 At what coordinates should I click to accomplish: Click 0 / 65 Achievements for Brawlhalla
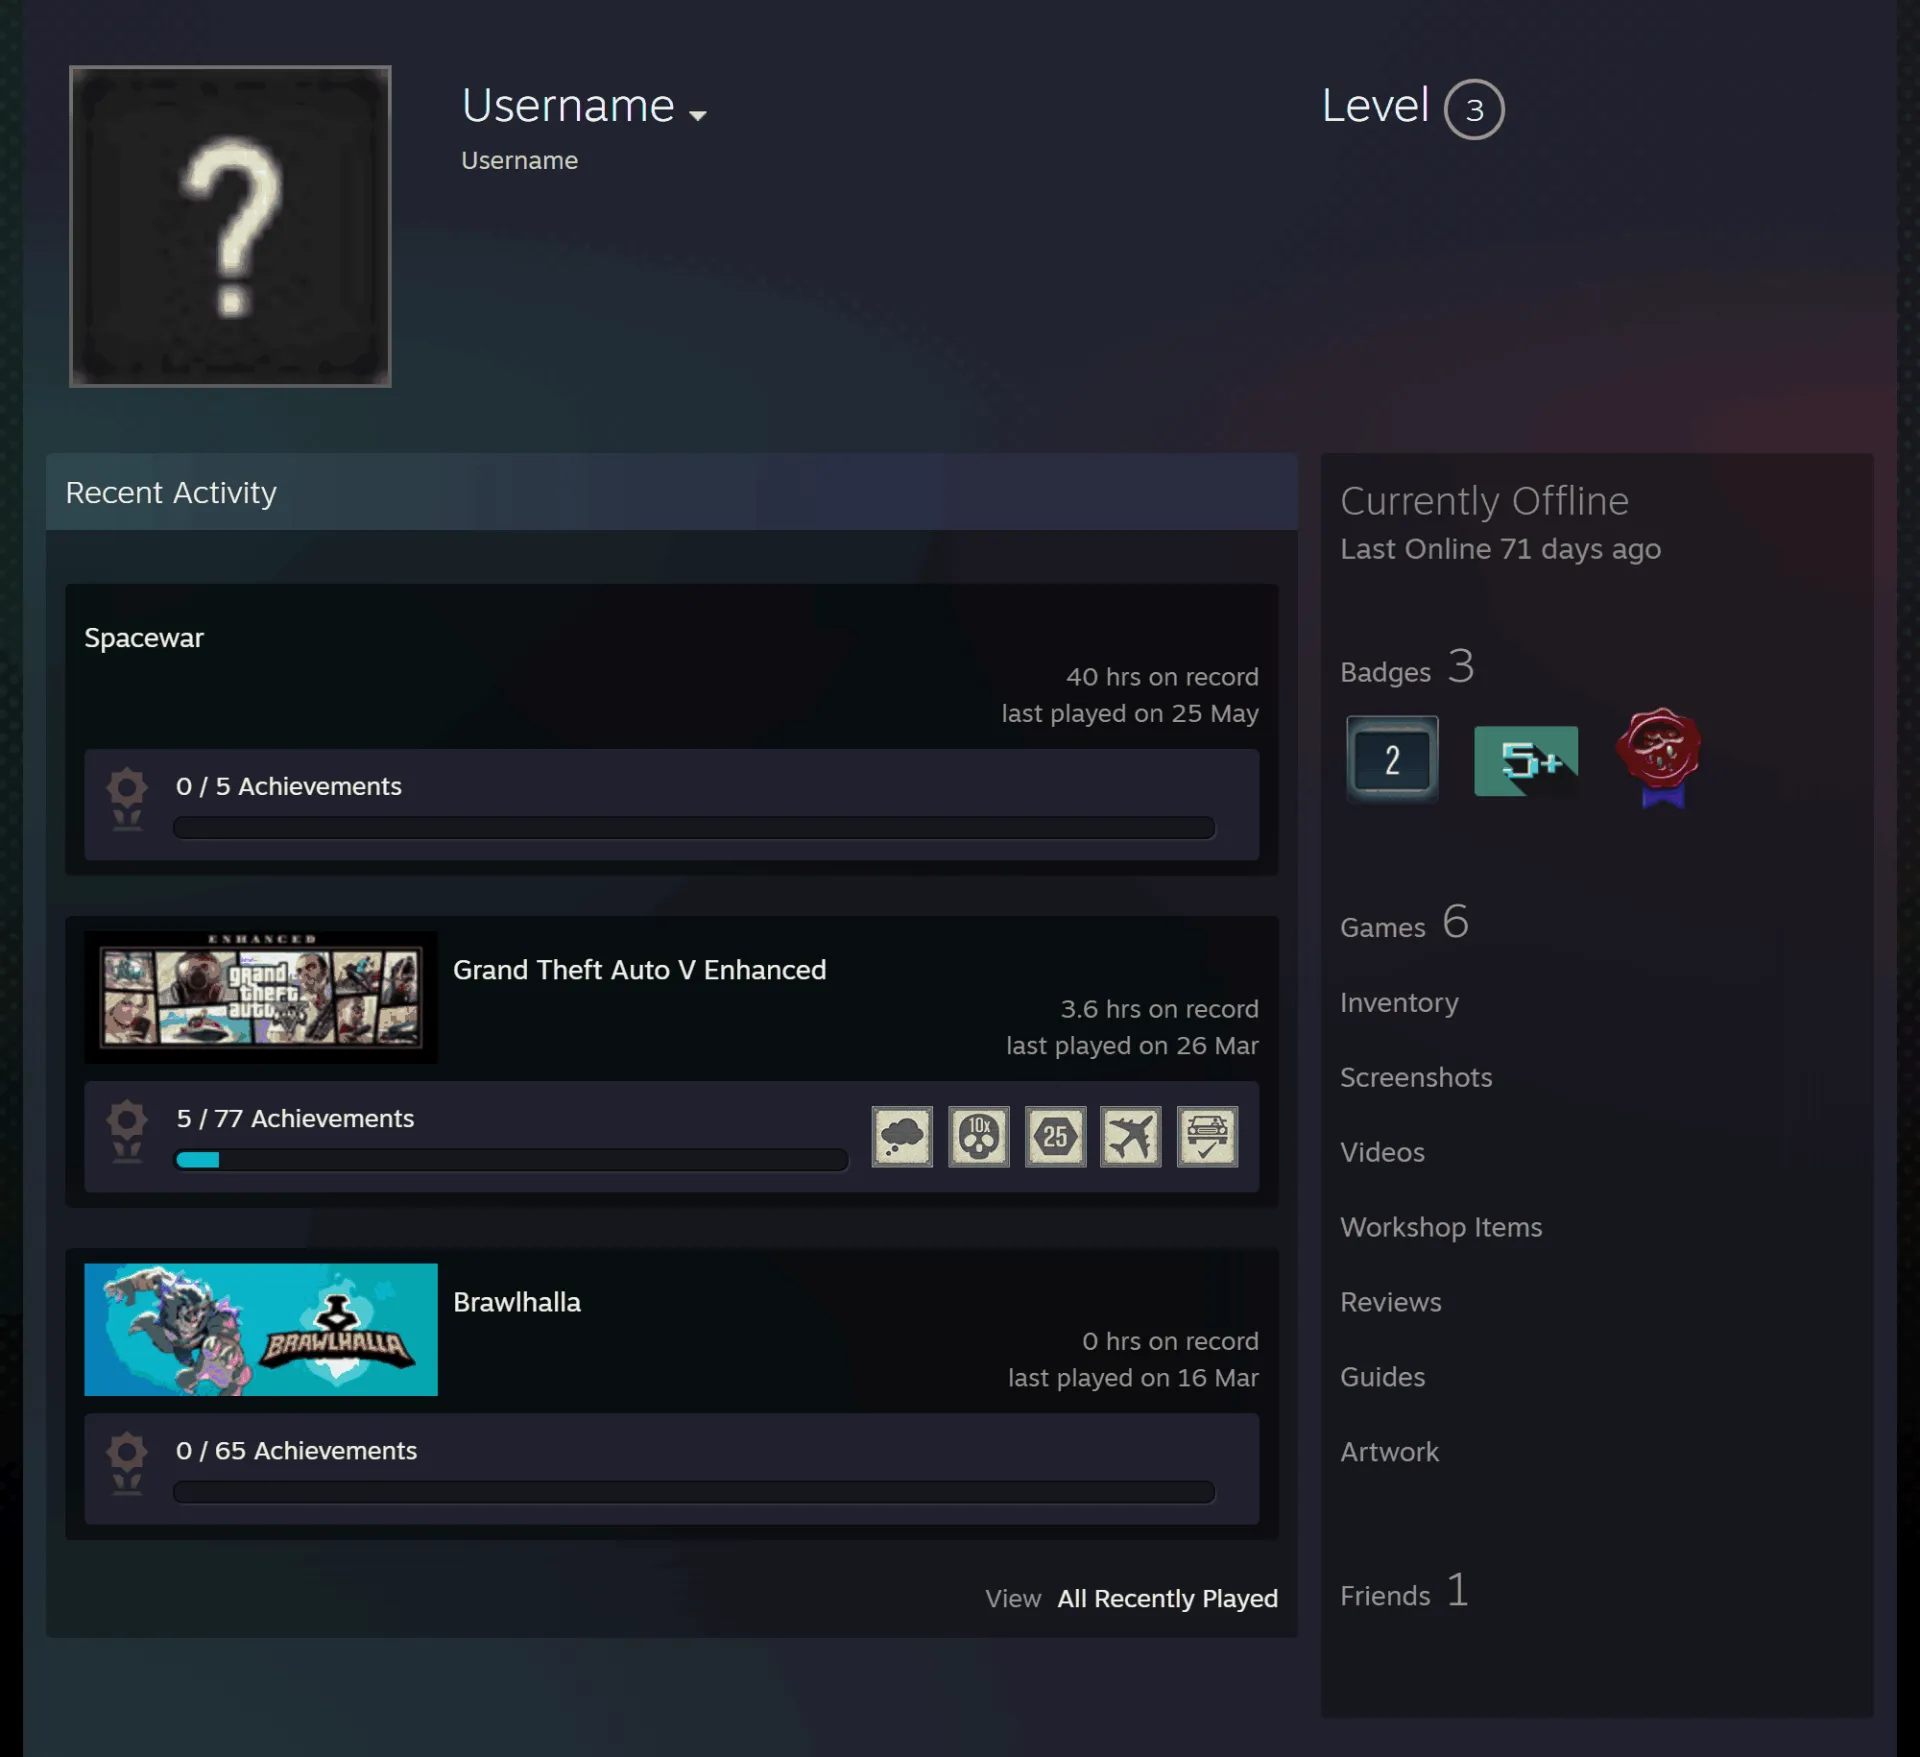(x=296, y=1450)
